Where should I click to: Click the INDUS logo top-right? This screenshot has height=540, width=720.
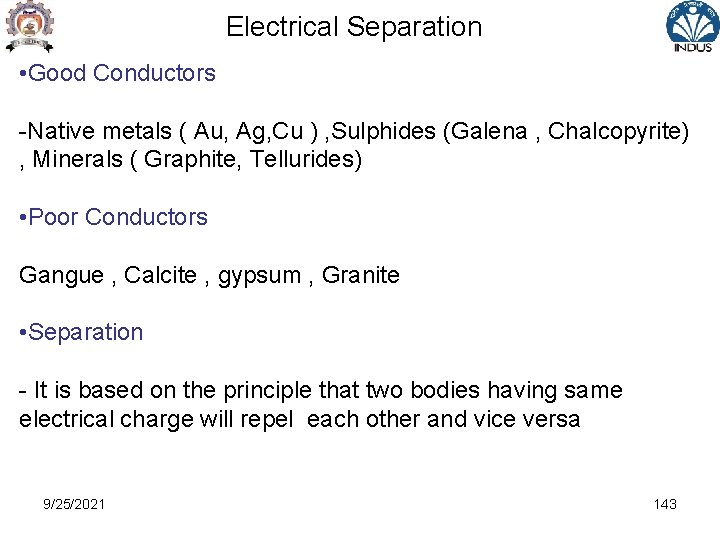tap(692, 26)
